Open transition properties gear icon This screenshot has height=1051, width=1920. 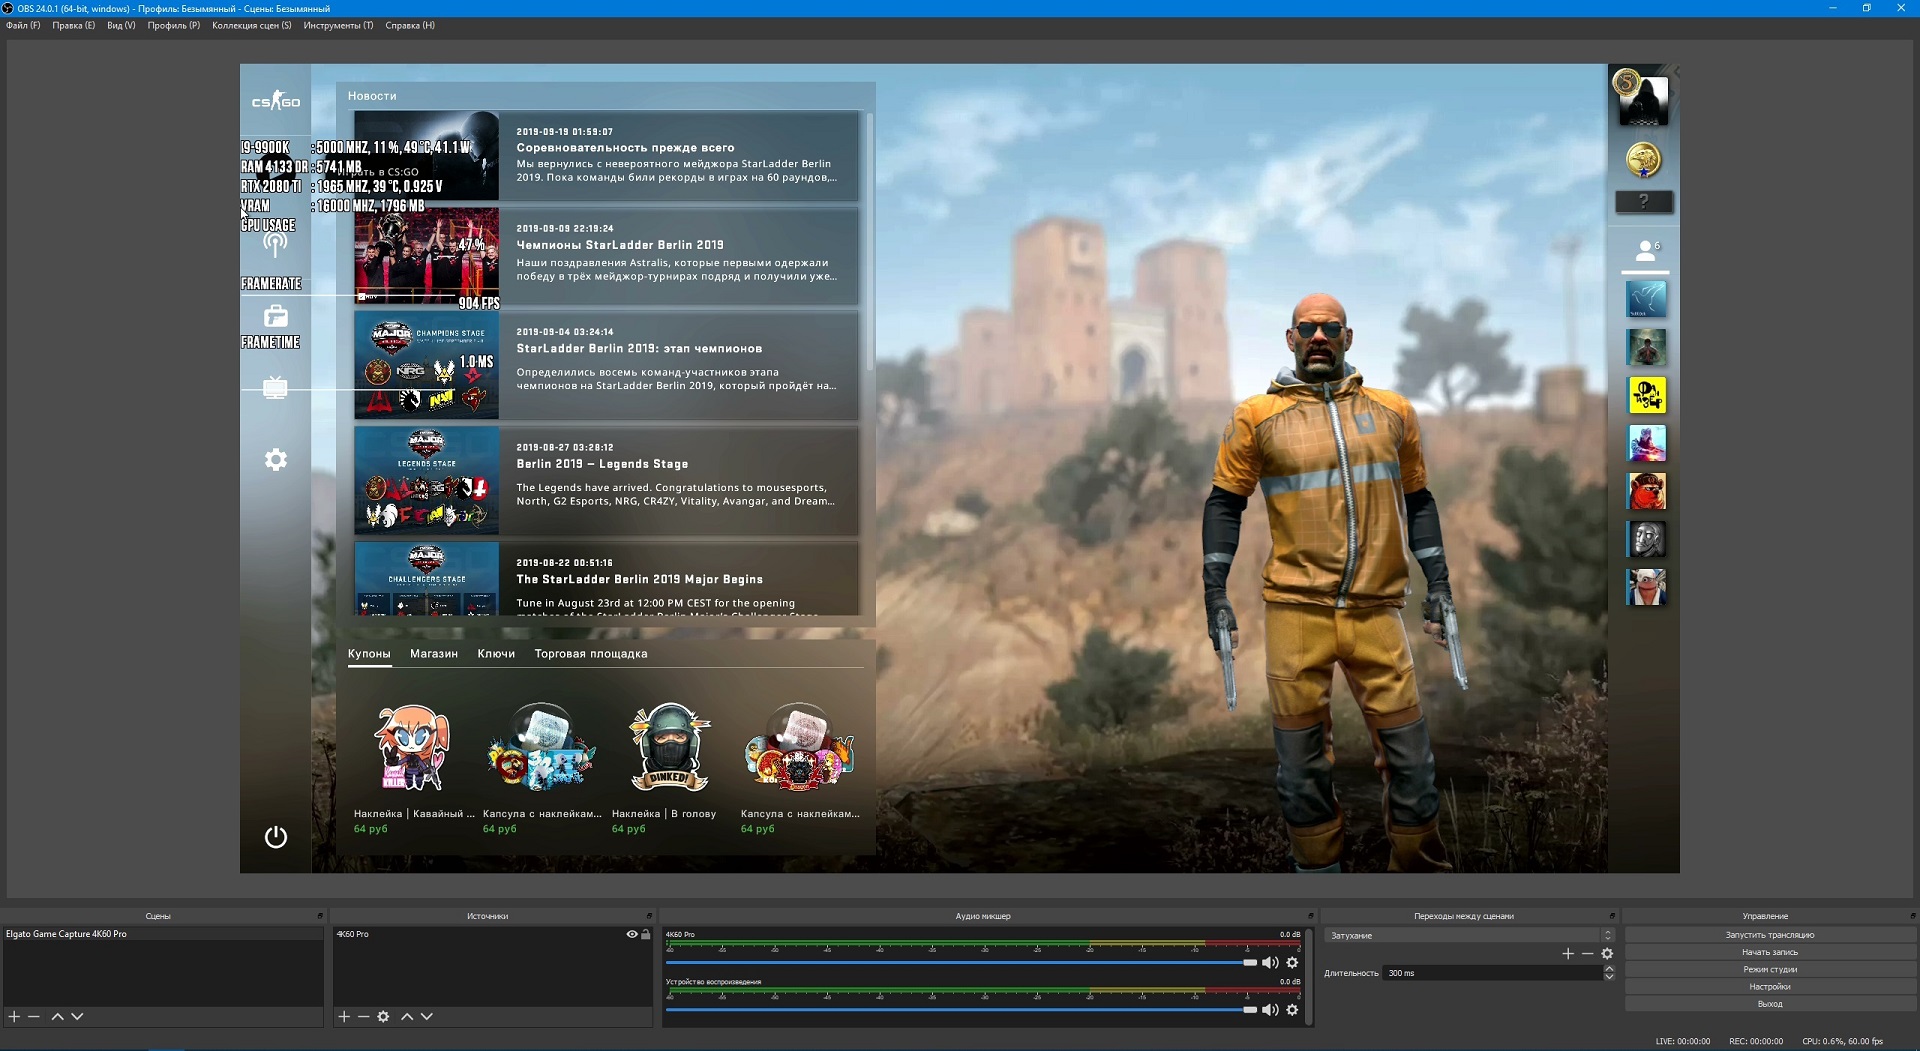tap(1607, 954)
